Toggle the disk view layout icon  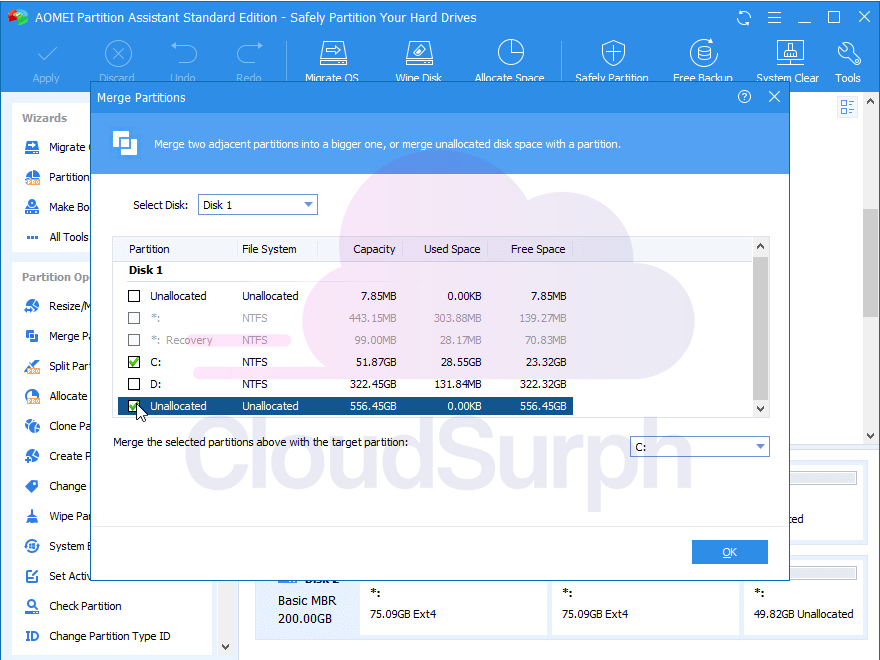pos(847,107)
